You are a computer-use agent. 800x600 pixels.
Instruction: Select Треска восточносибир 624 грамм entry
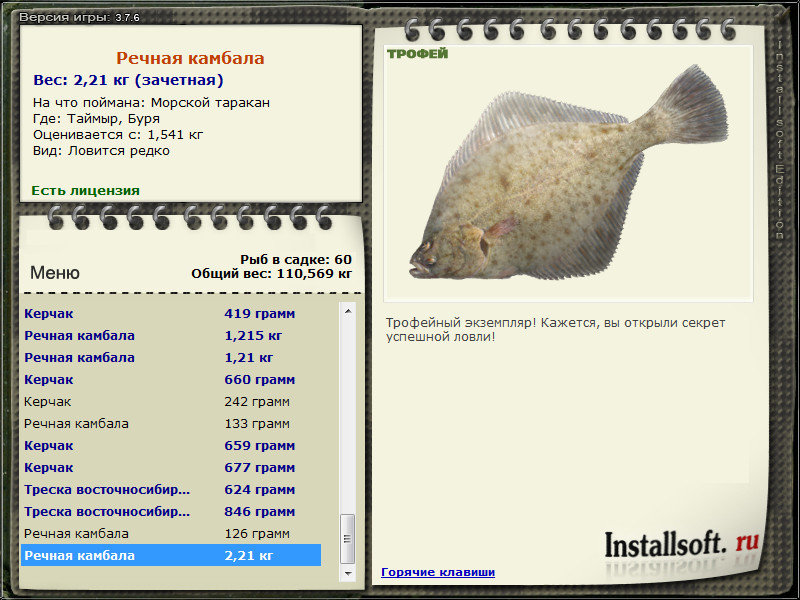coord(171,489)
